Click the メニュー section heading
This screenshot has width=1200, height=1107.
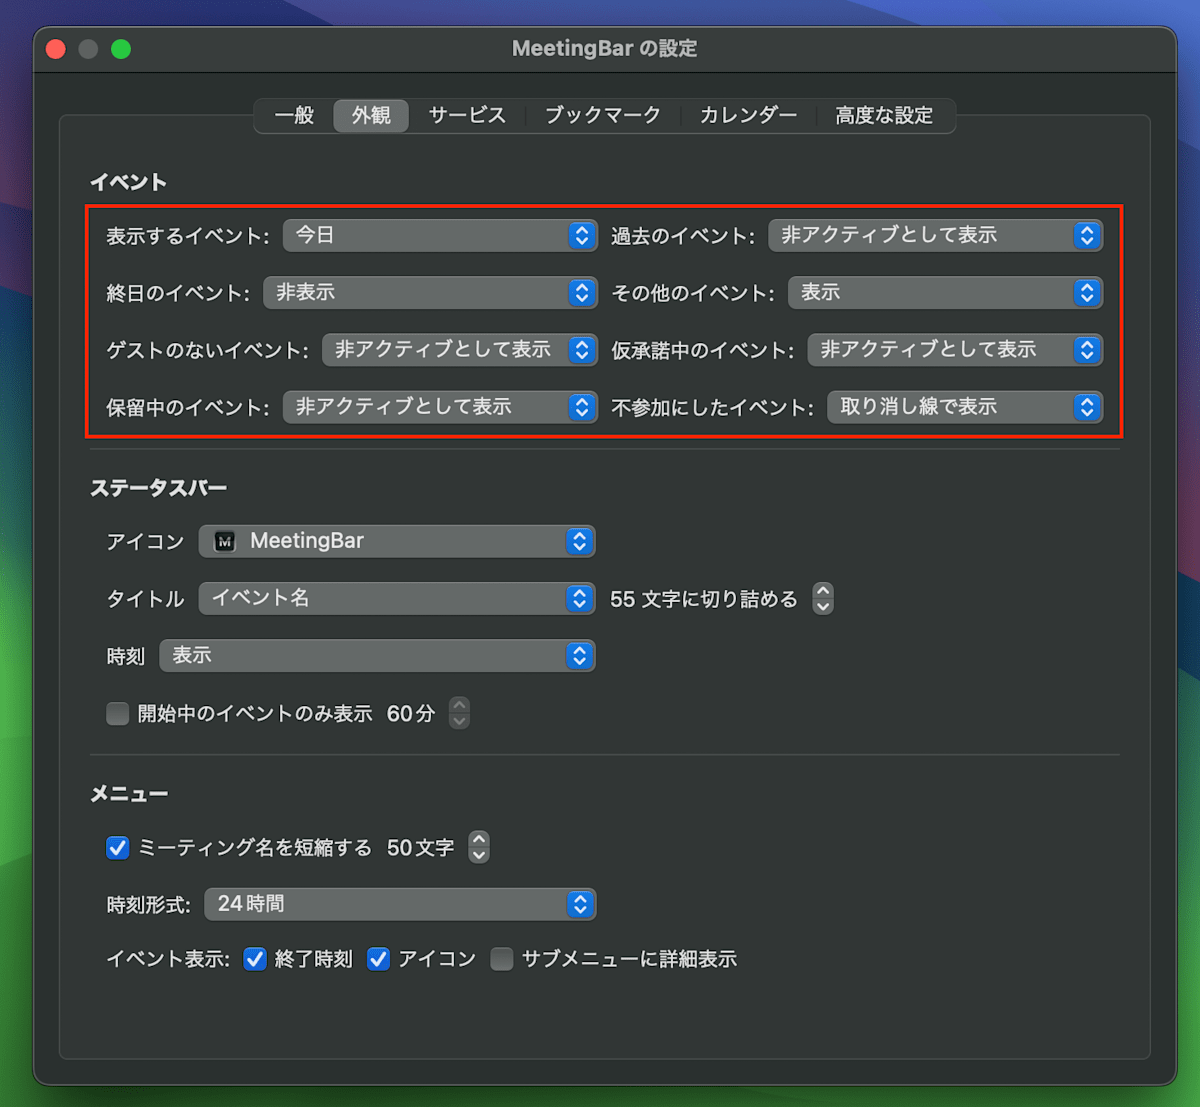tap(129, 794)
